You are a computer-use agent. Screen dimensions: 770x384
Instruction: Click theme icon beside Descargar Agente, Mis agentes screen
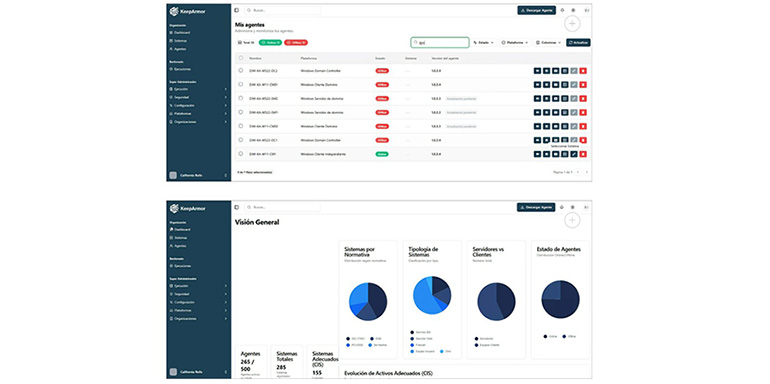[x=562, y=10]
